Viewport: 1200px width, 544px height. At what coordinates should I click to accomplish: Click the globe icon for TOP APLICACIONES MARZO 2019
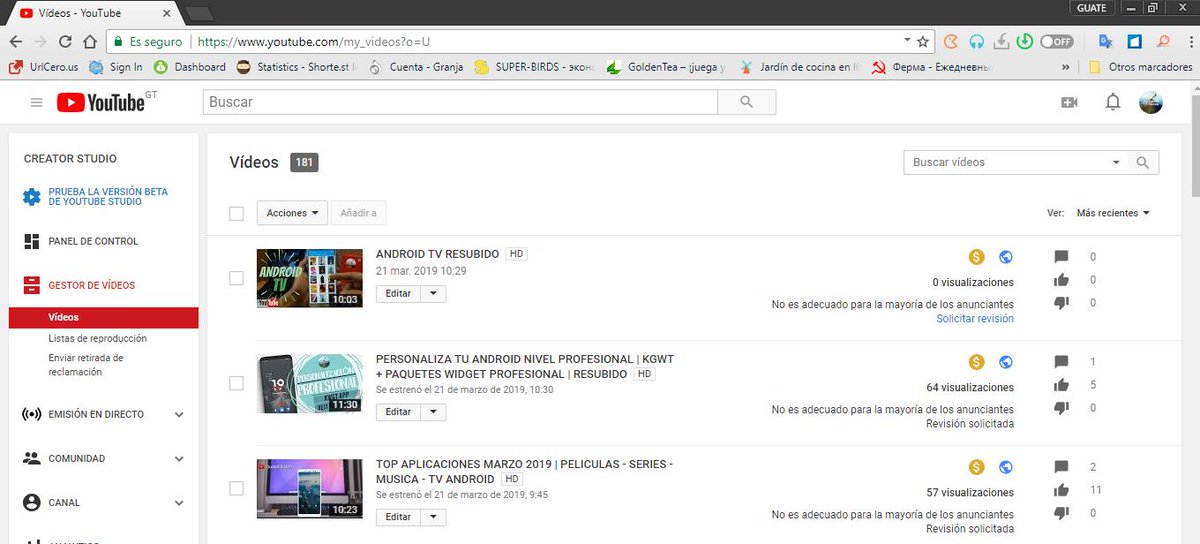1006,467
